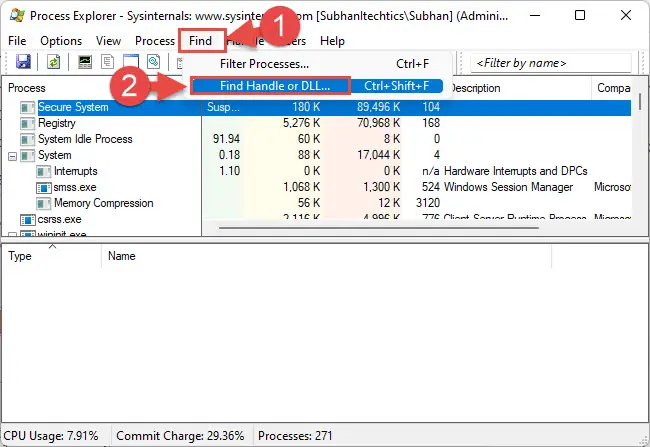Viewport: 650px width, 447px height.
Task: Click the 89,496 K working set value
Action: pos(378,107)
